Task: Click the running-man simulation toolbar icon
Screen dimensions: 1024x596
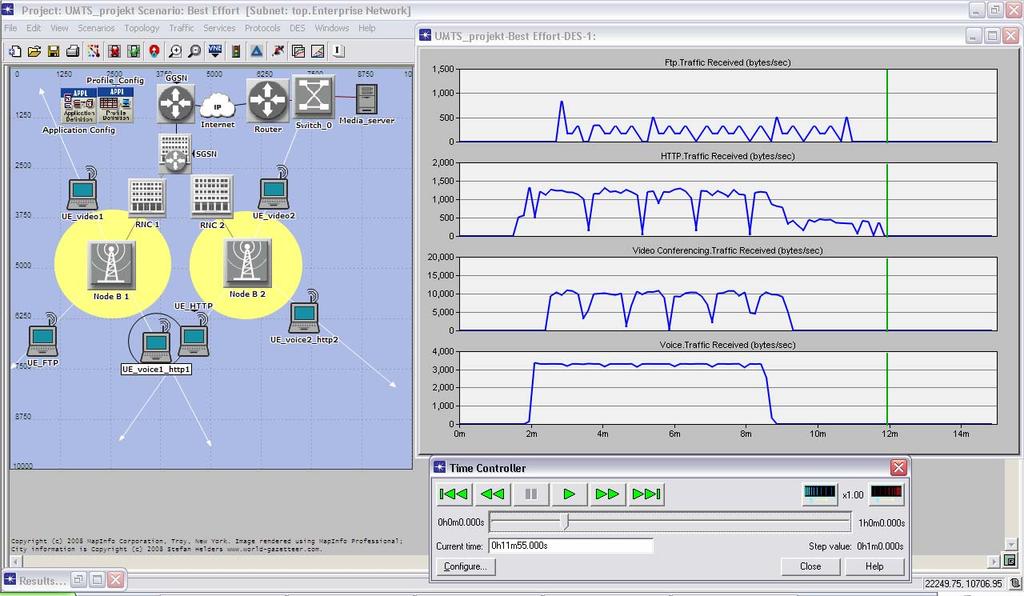Action: pos(278,51)
